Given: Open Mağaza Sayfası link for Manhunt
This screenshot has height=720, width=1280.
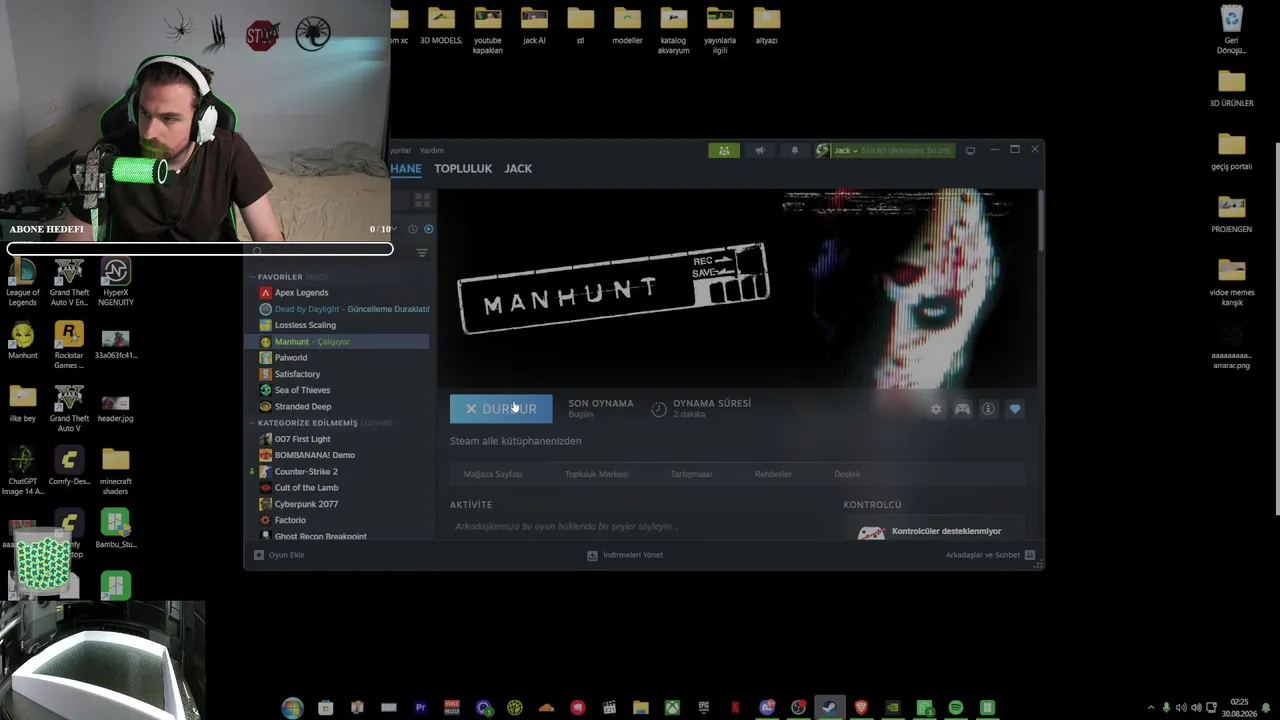Looking at the screenshot, I should click(493, 474).
